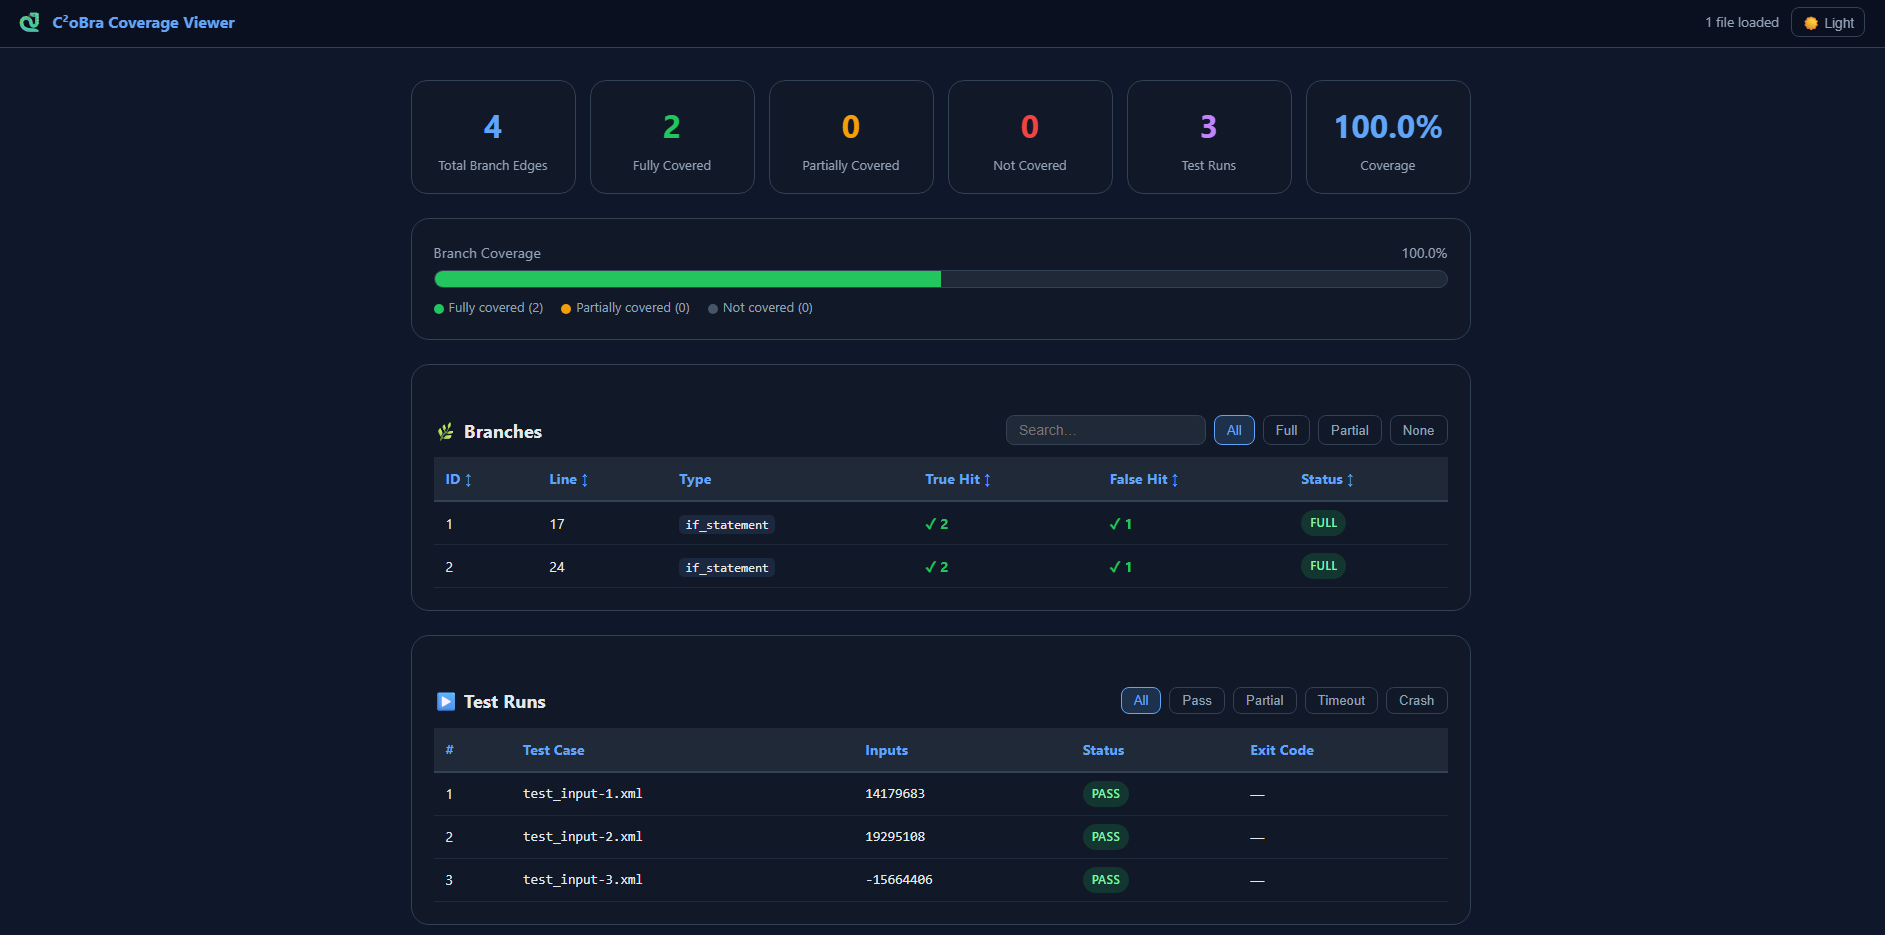Switch branch filter to Full
Screen dimensions: 1885x935
pos(1286,430)
